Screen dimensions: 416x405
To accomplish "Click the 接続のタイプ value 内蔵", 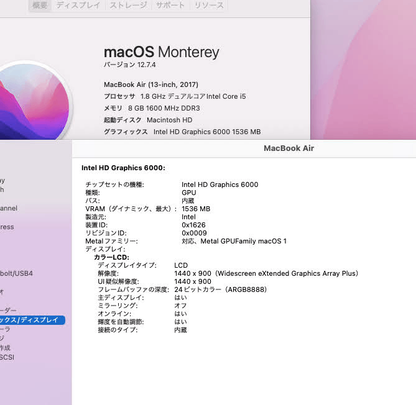I will (x=180, y=330).
